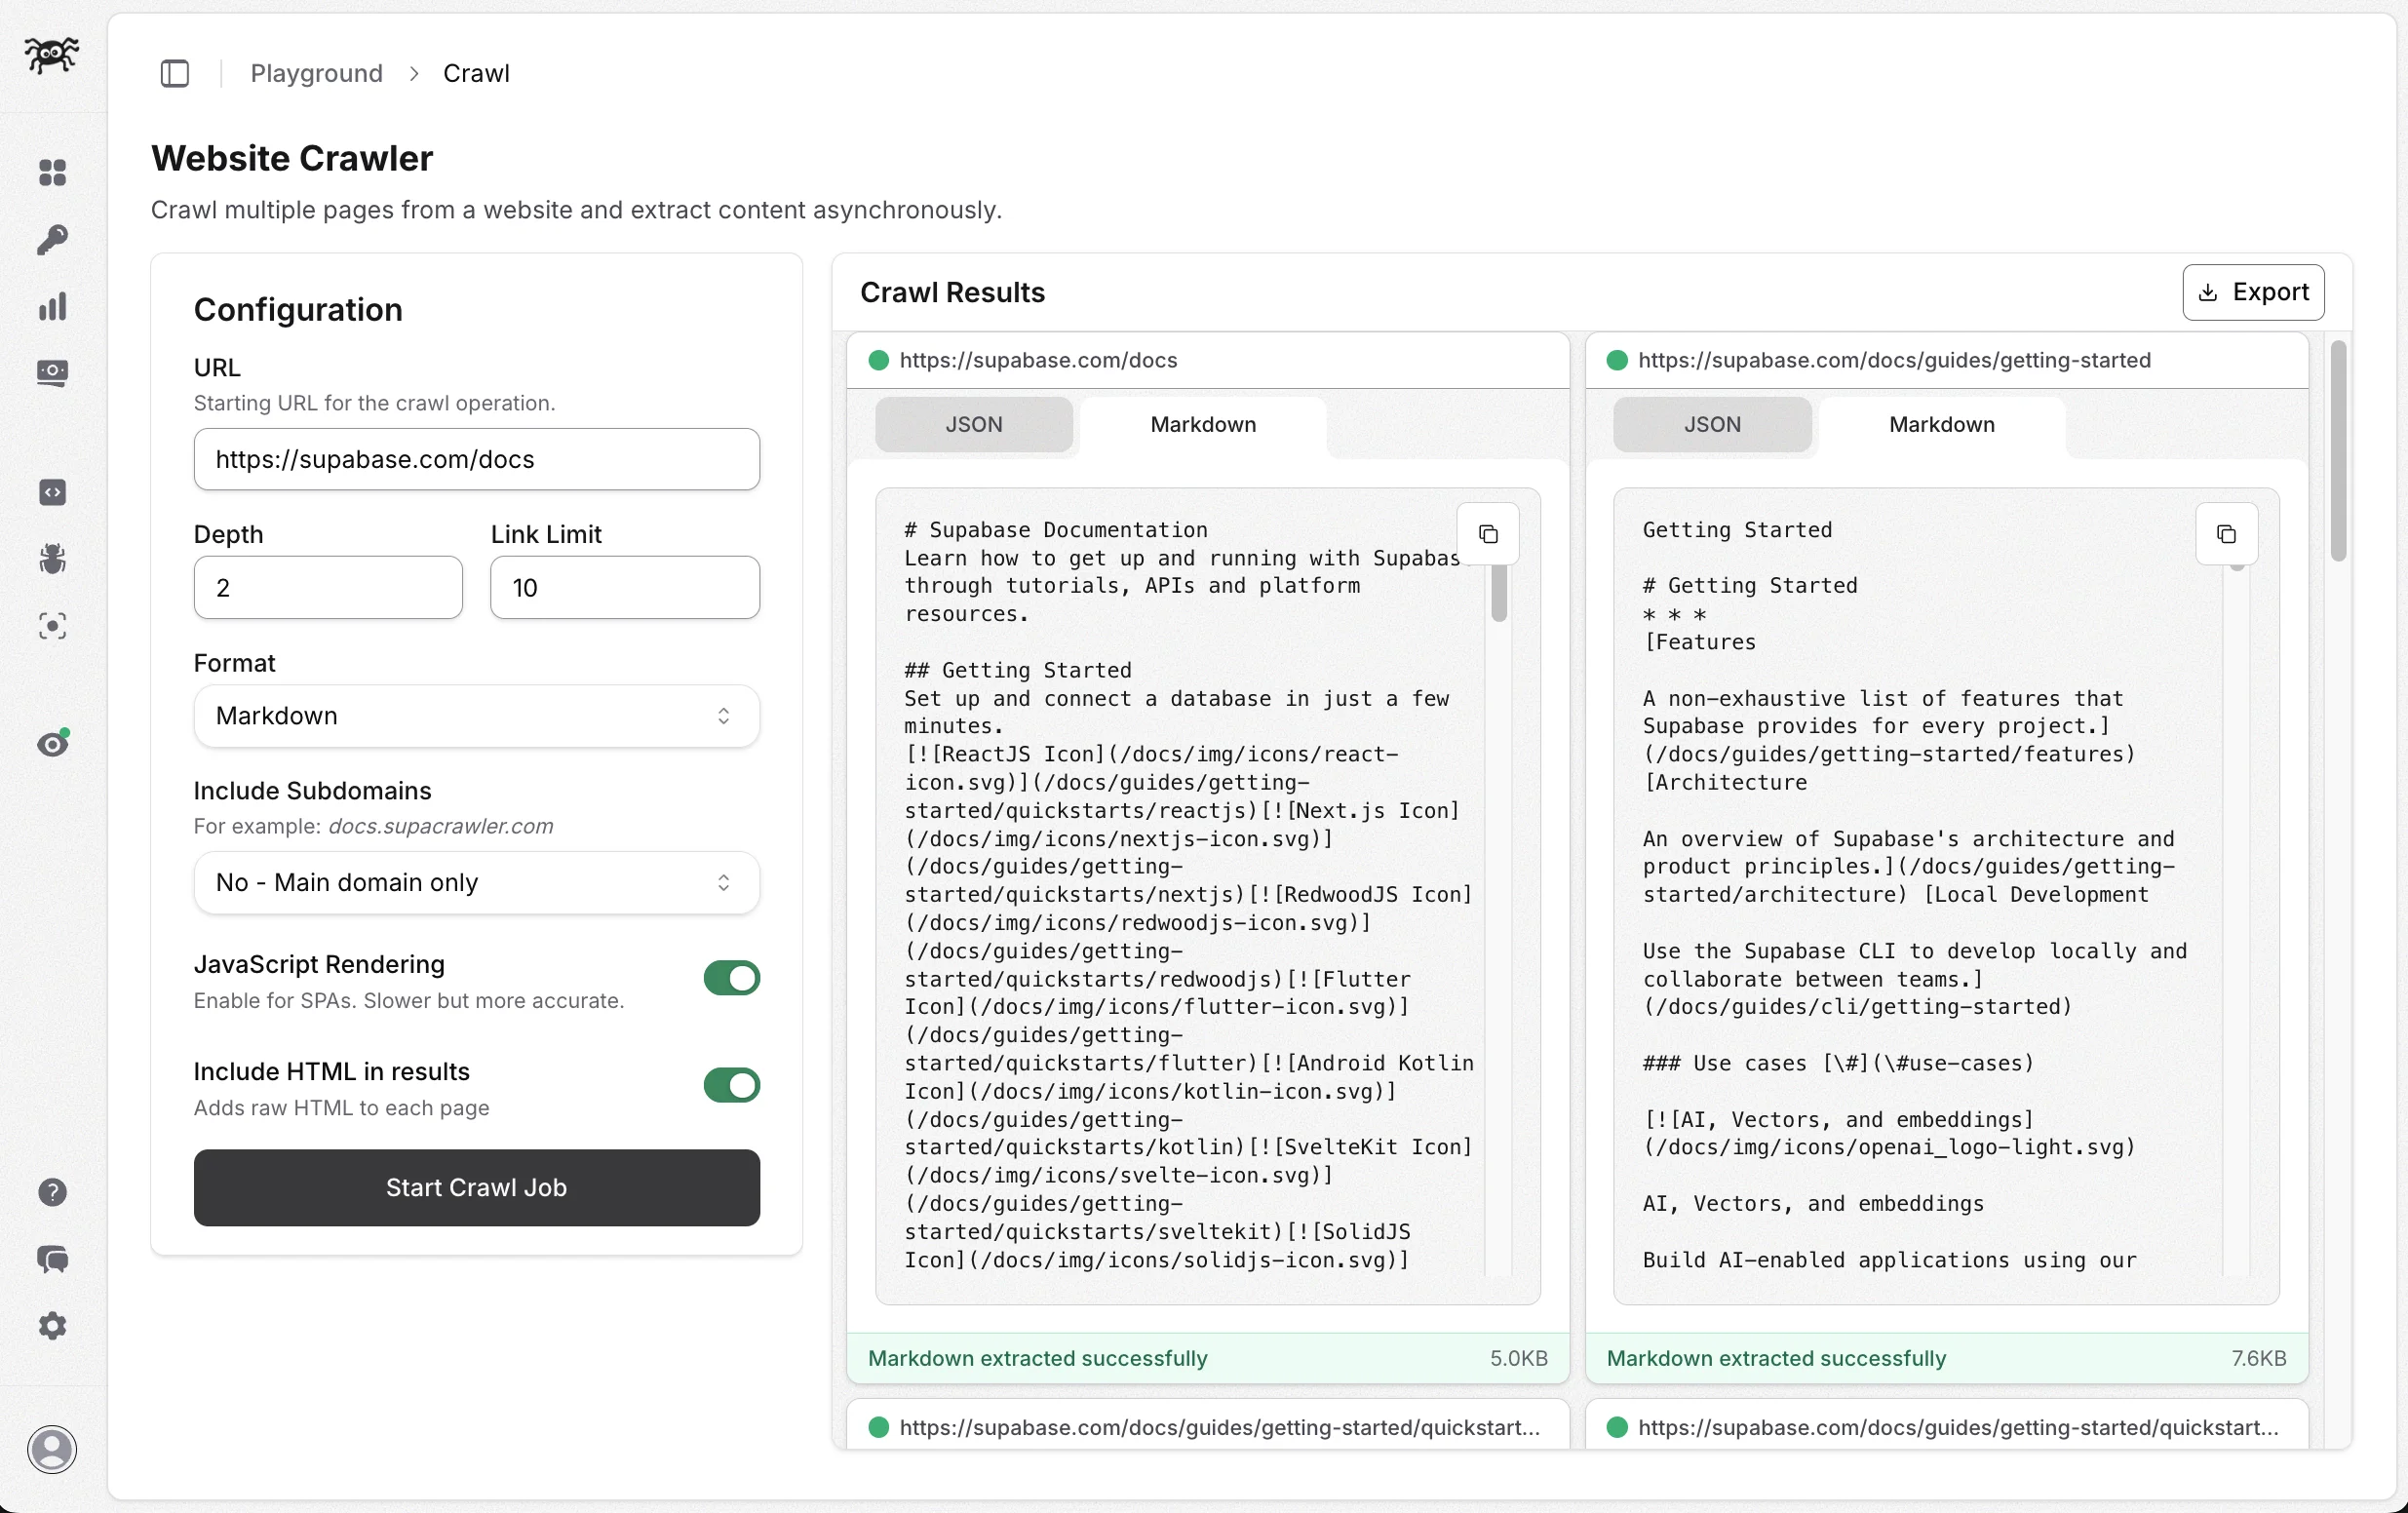This screenshot has height=1513, width=2408.
Task: Click the 5.0KB size label
Action: 1518,1358
